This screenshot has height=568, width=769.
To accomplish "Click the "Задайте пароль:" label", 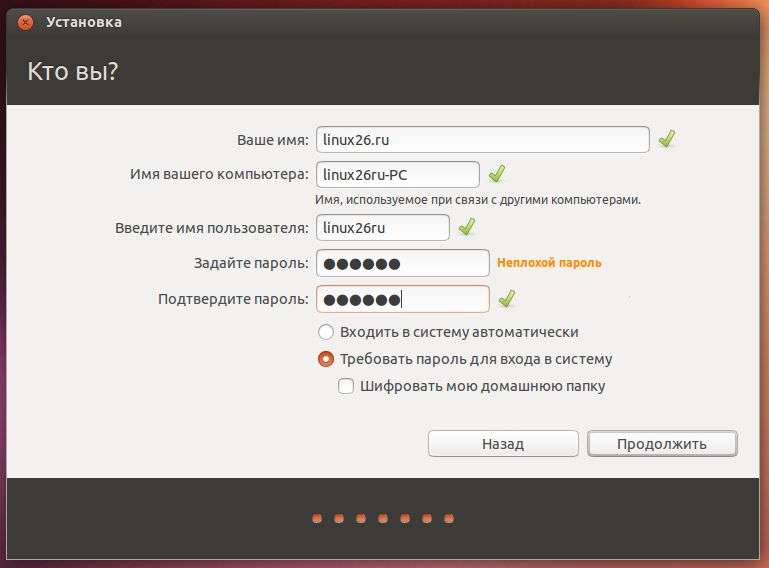I will click(251, 263).
